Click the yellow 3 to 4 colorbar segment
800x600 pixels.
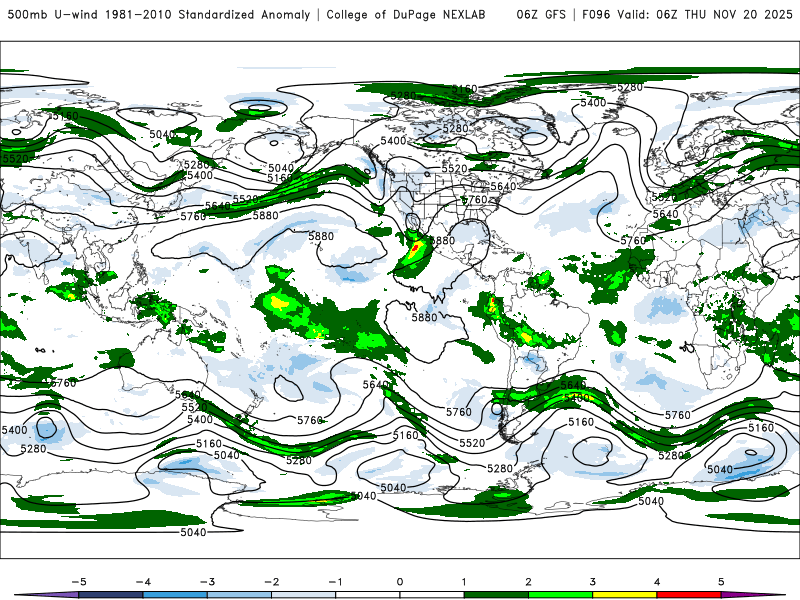click(x=625, y=595)
